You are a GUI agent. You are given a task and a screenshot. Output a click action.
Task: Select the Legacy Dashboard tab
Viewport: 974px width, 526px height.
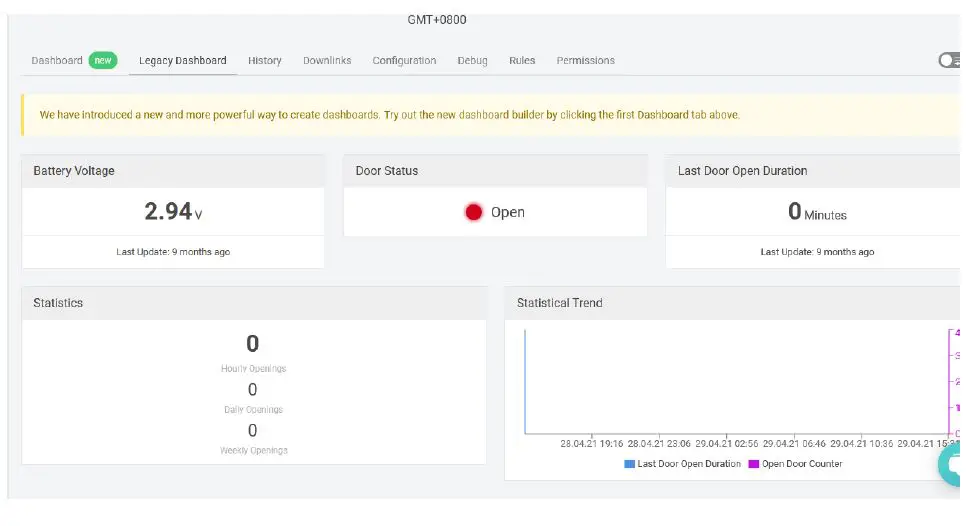pos(183,60)
